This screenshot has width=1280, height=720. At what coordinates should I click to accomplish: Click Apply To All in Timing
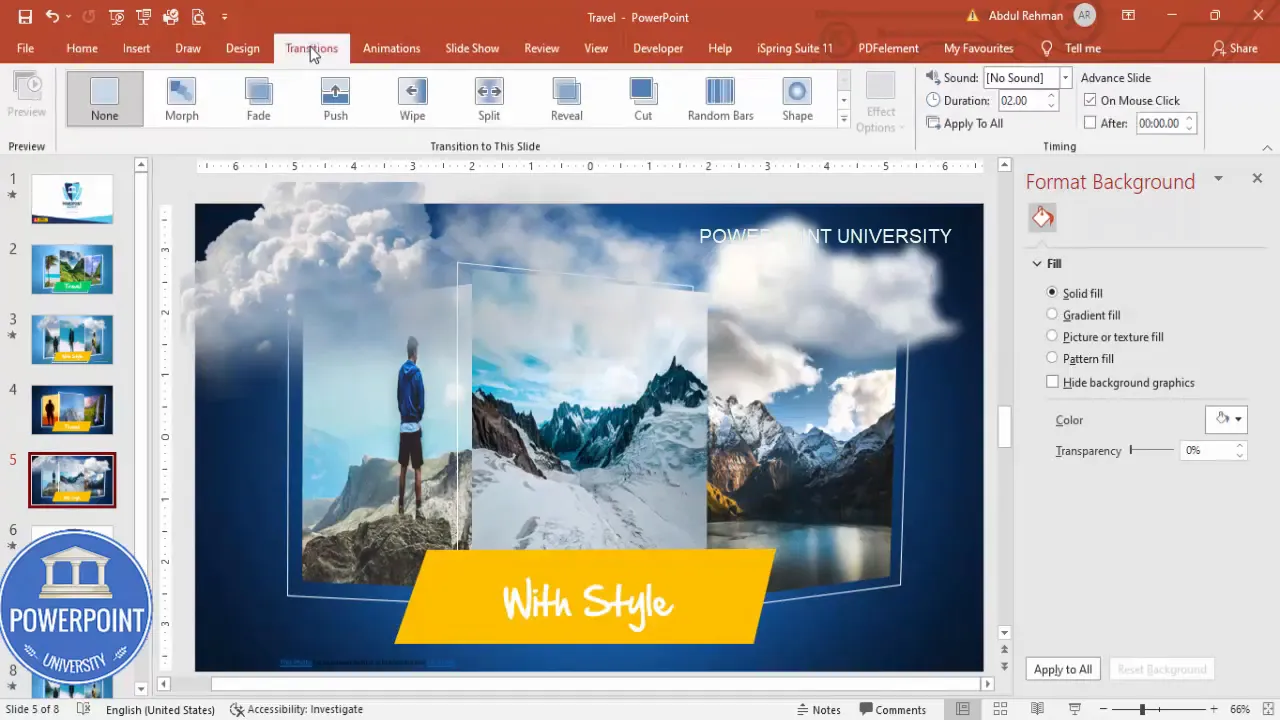click(965, 123)
